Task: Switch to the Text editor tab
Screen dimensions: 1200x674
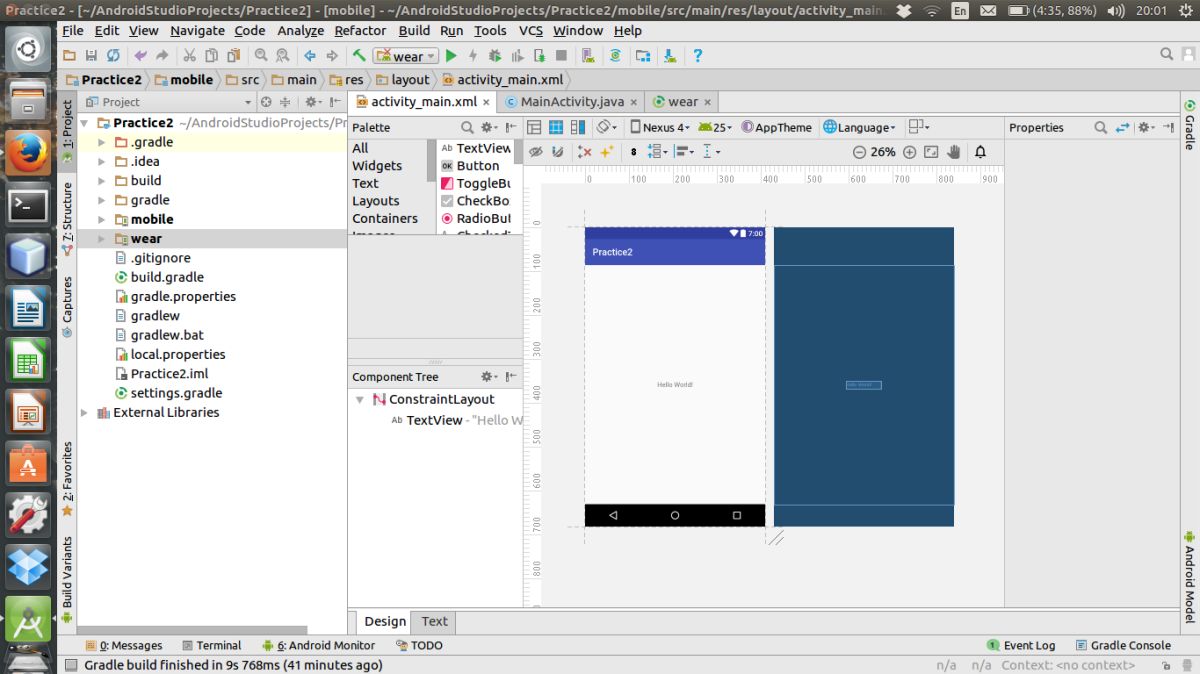Action: (x=434, y=621)
